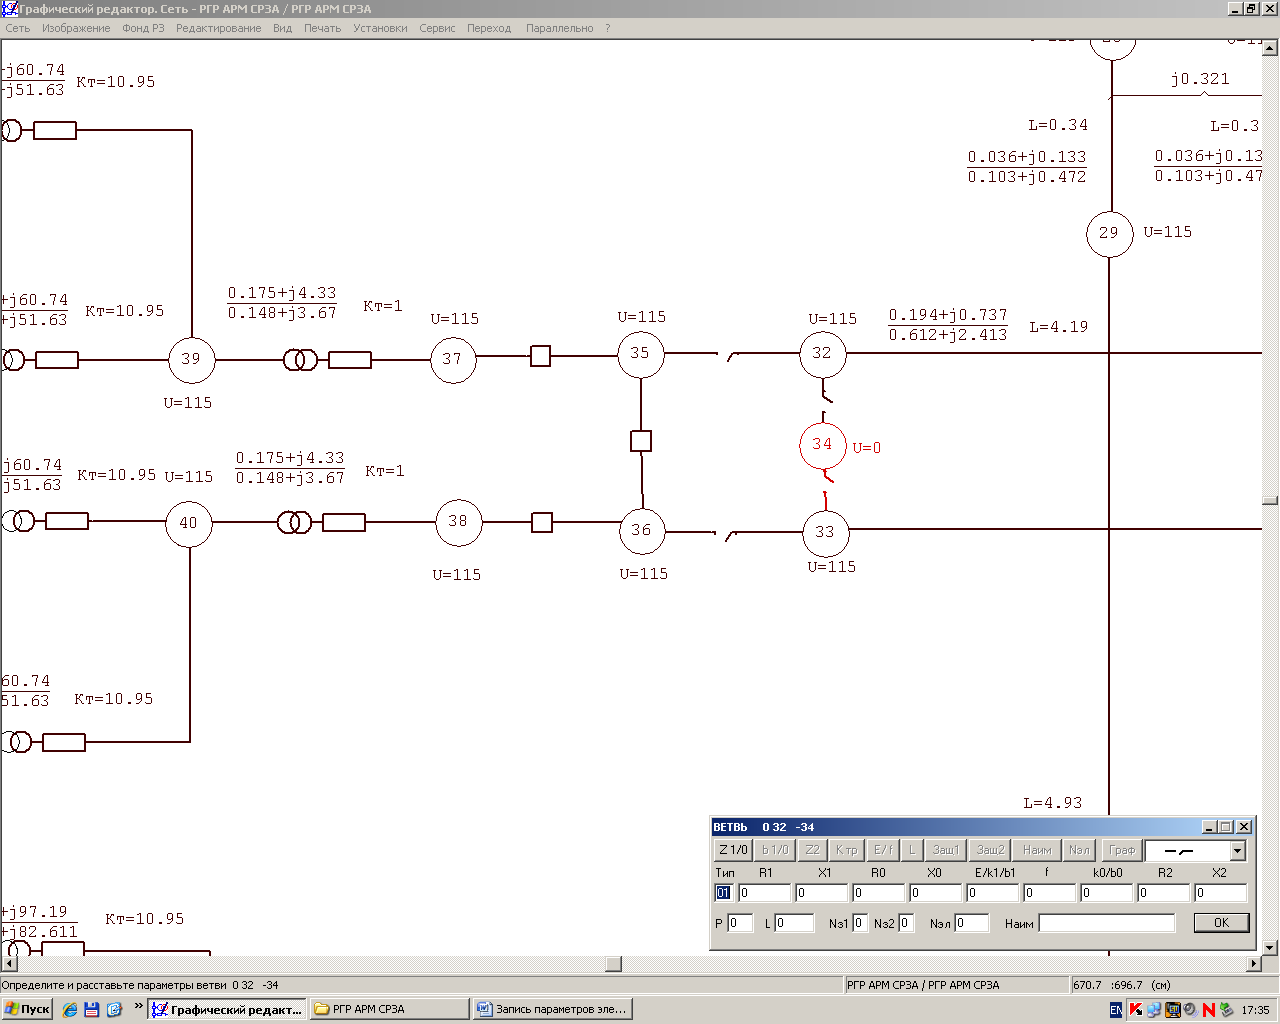The image size is (1280, 1024).
Task: Click the Наим button in dialog toolbar
Action: pos(1037,850)
